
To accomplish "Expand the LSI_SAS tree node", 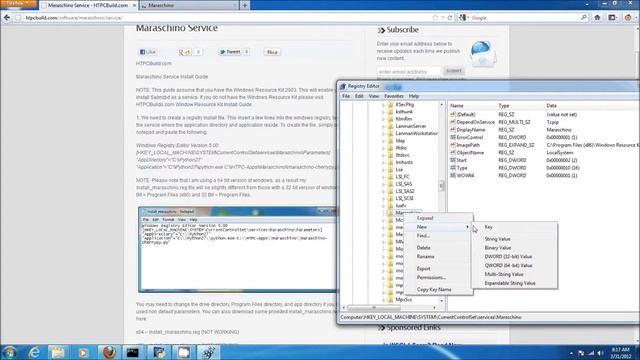I will [383, 184].
